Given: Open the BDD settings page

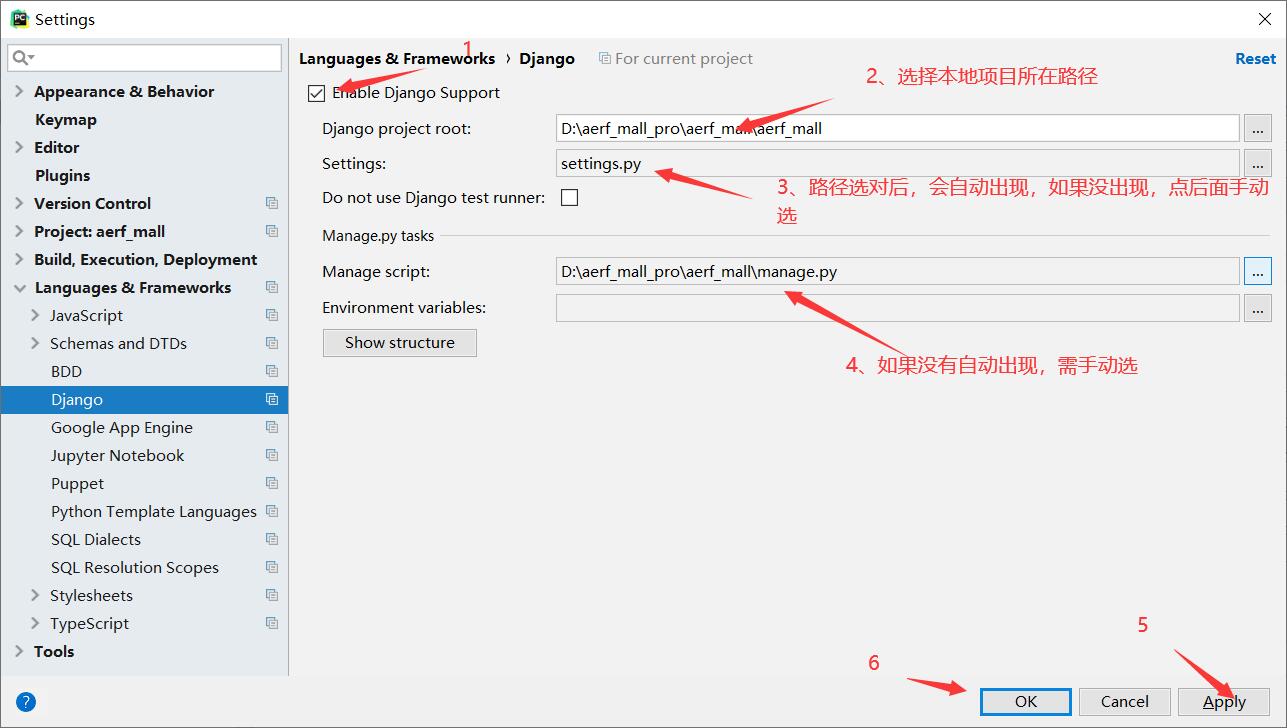Looking at the screenshot, I should point(66,371).
